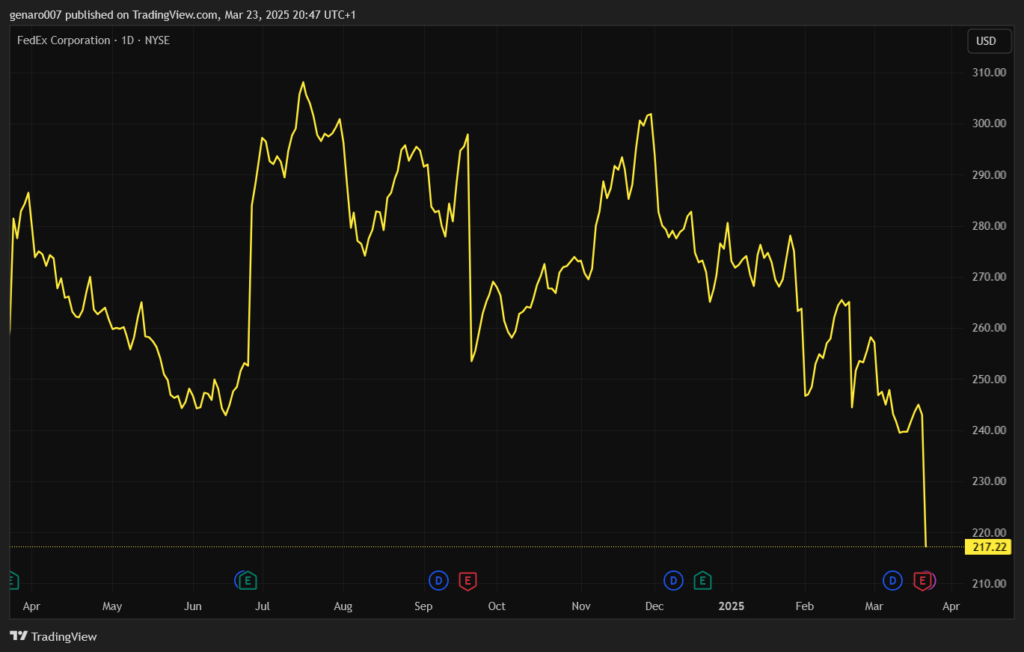1024x652 pixels.
Task: Select the green earnings marker in December
Action: (703, 580)
